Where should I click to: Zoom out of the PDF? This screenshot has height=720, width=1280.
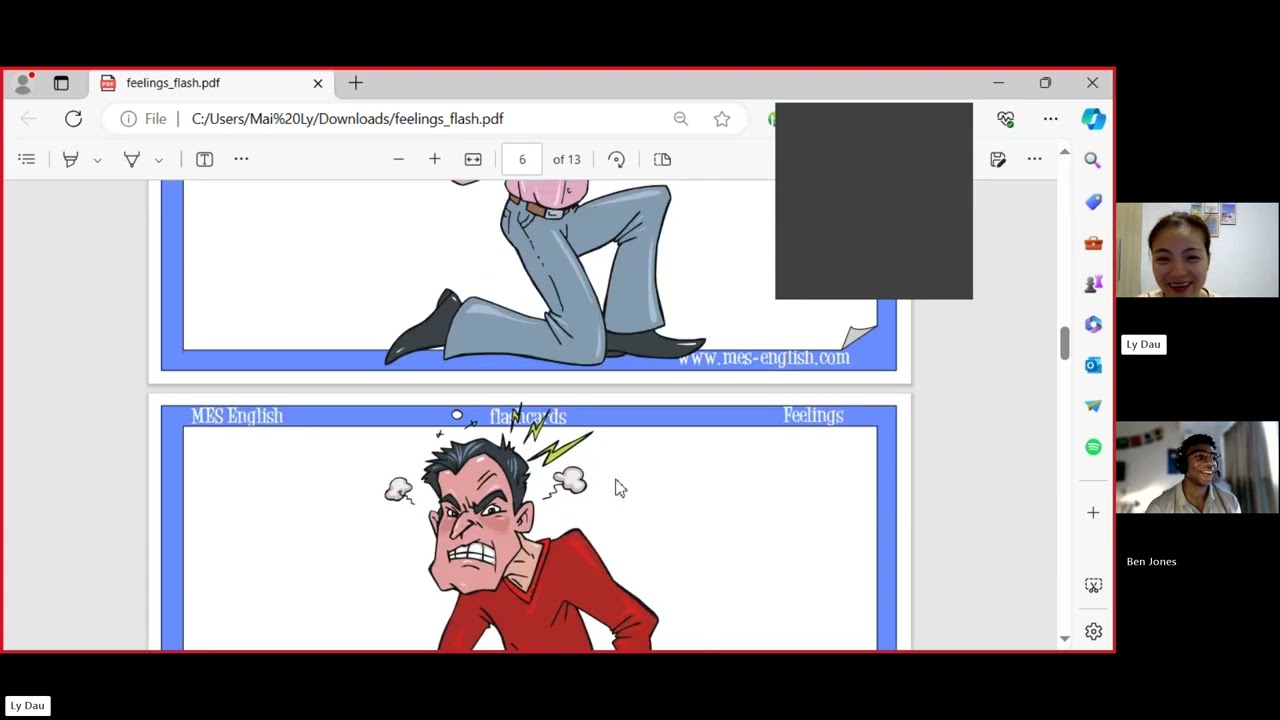pyautogui.click(x=398, y=159)
